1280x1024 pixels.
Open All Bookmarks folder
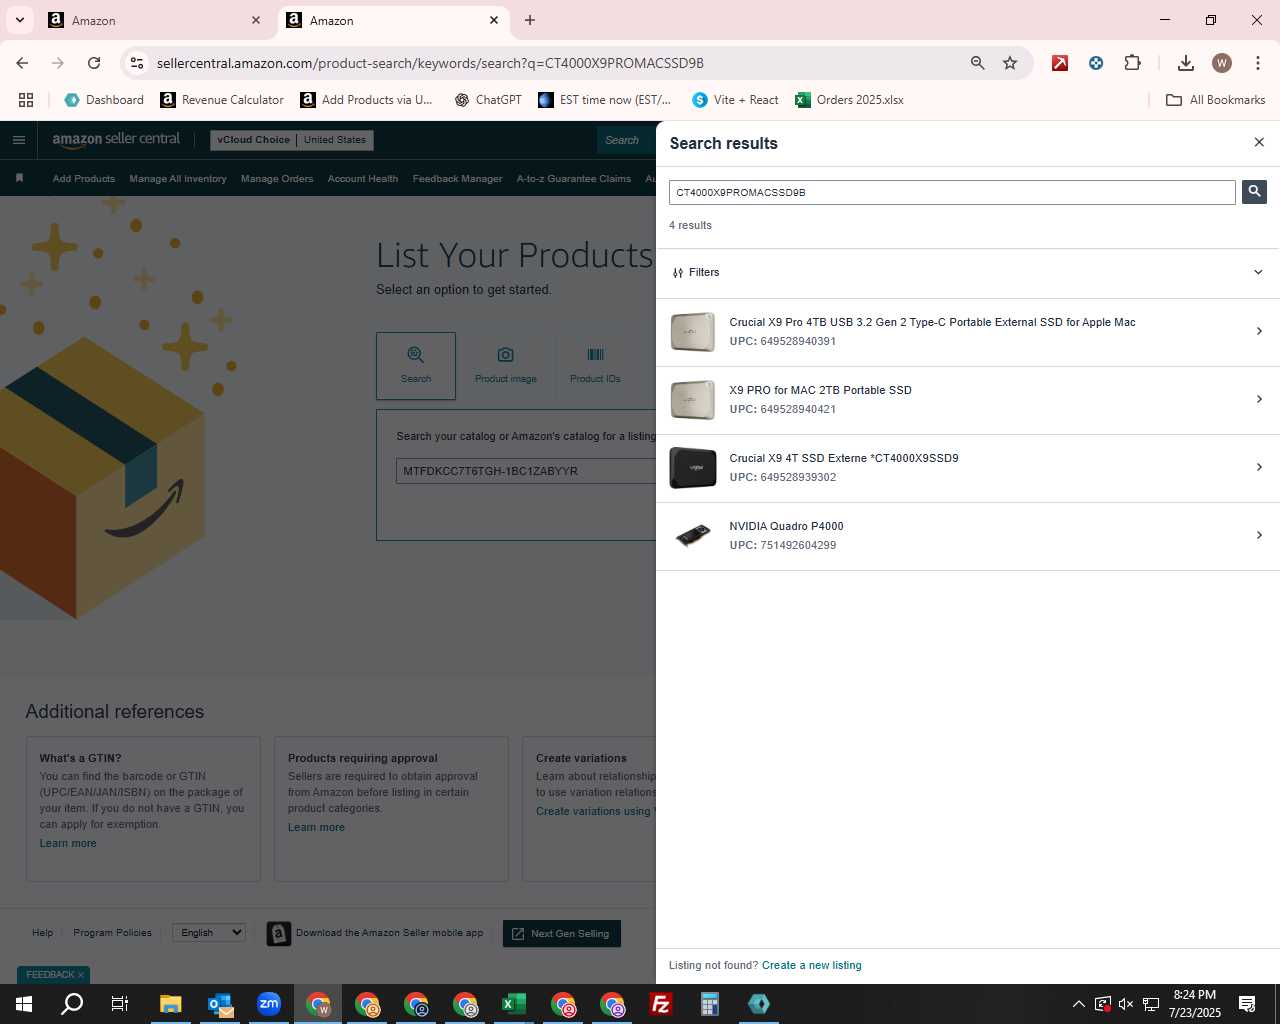1216,100
